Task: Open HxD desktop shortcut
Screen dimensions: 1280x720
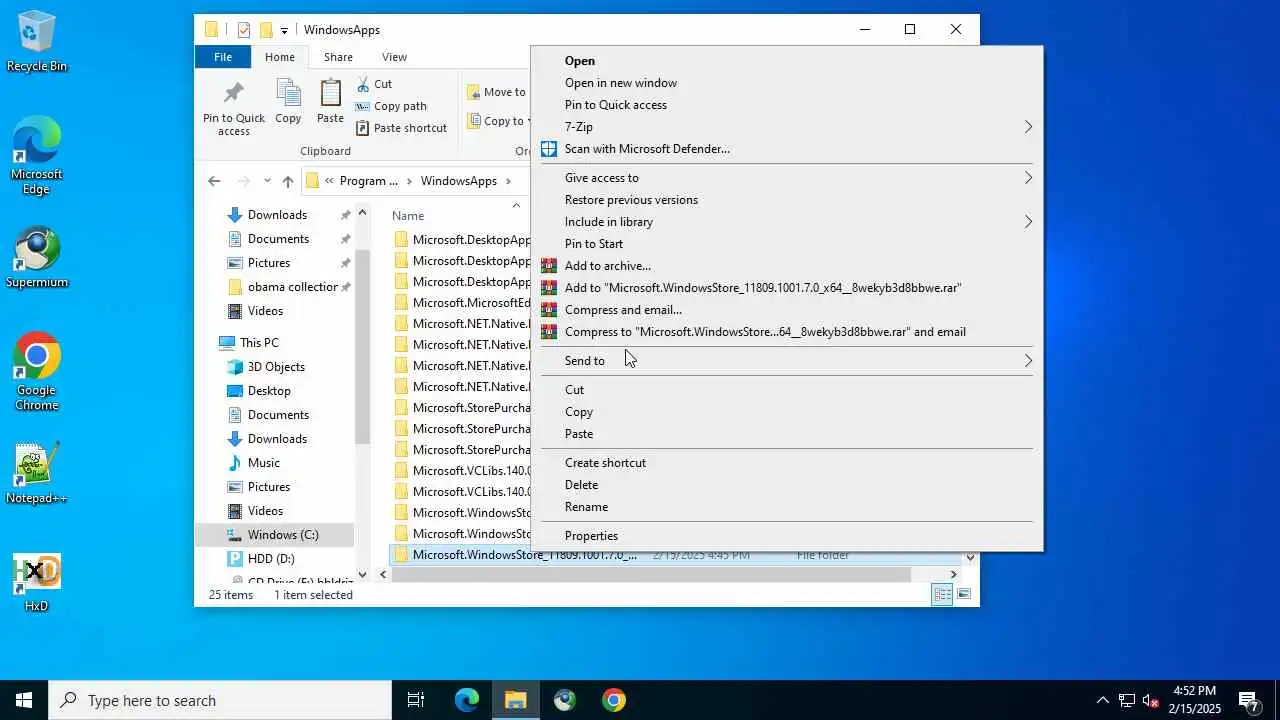Action: 37,582
